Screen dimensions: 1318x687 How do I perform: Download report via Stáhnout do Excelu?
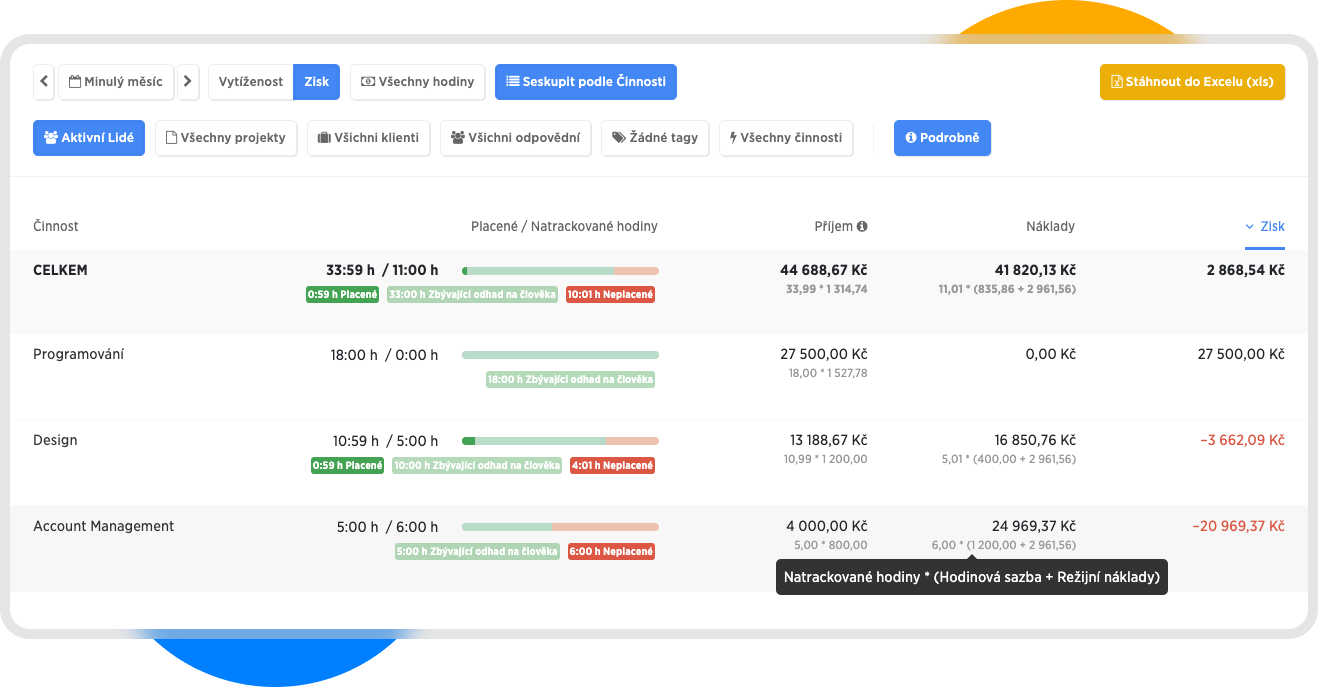pos(1192,82)
